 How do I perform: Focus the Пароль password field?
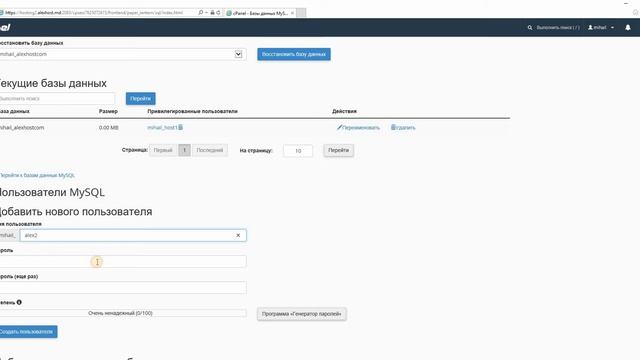click(123, 262)
